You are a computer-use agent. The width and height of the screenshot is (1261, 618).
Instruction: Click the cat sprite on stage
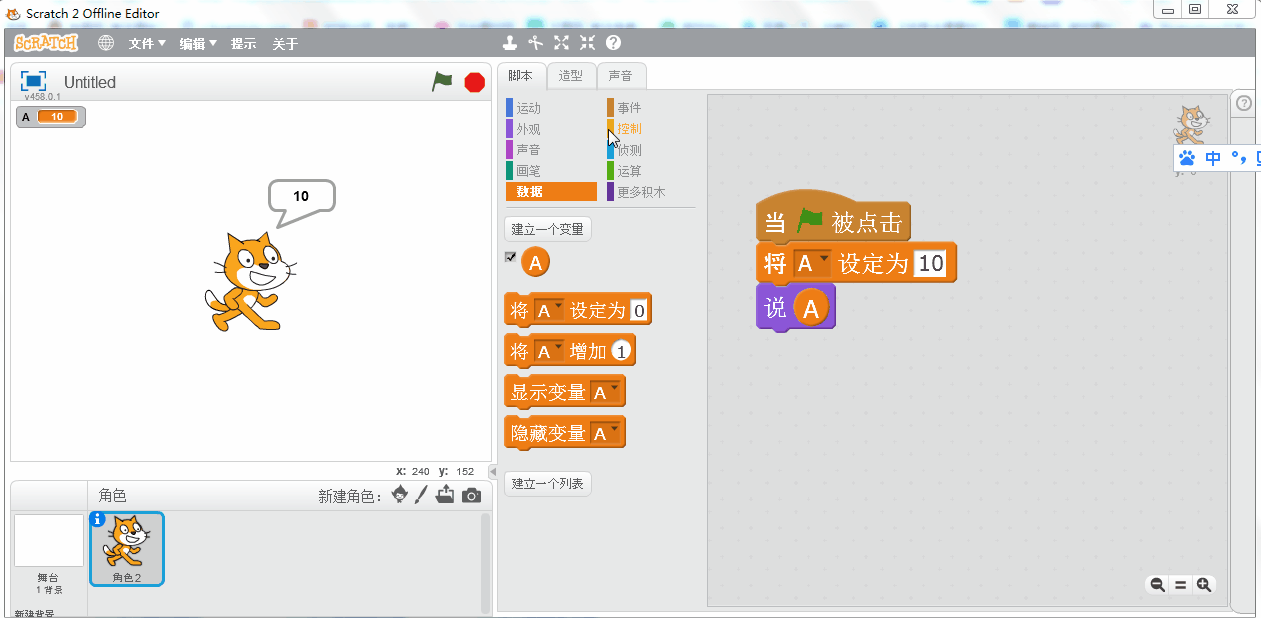[250, 281]
